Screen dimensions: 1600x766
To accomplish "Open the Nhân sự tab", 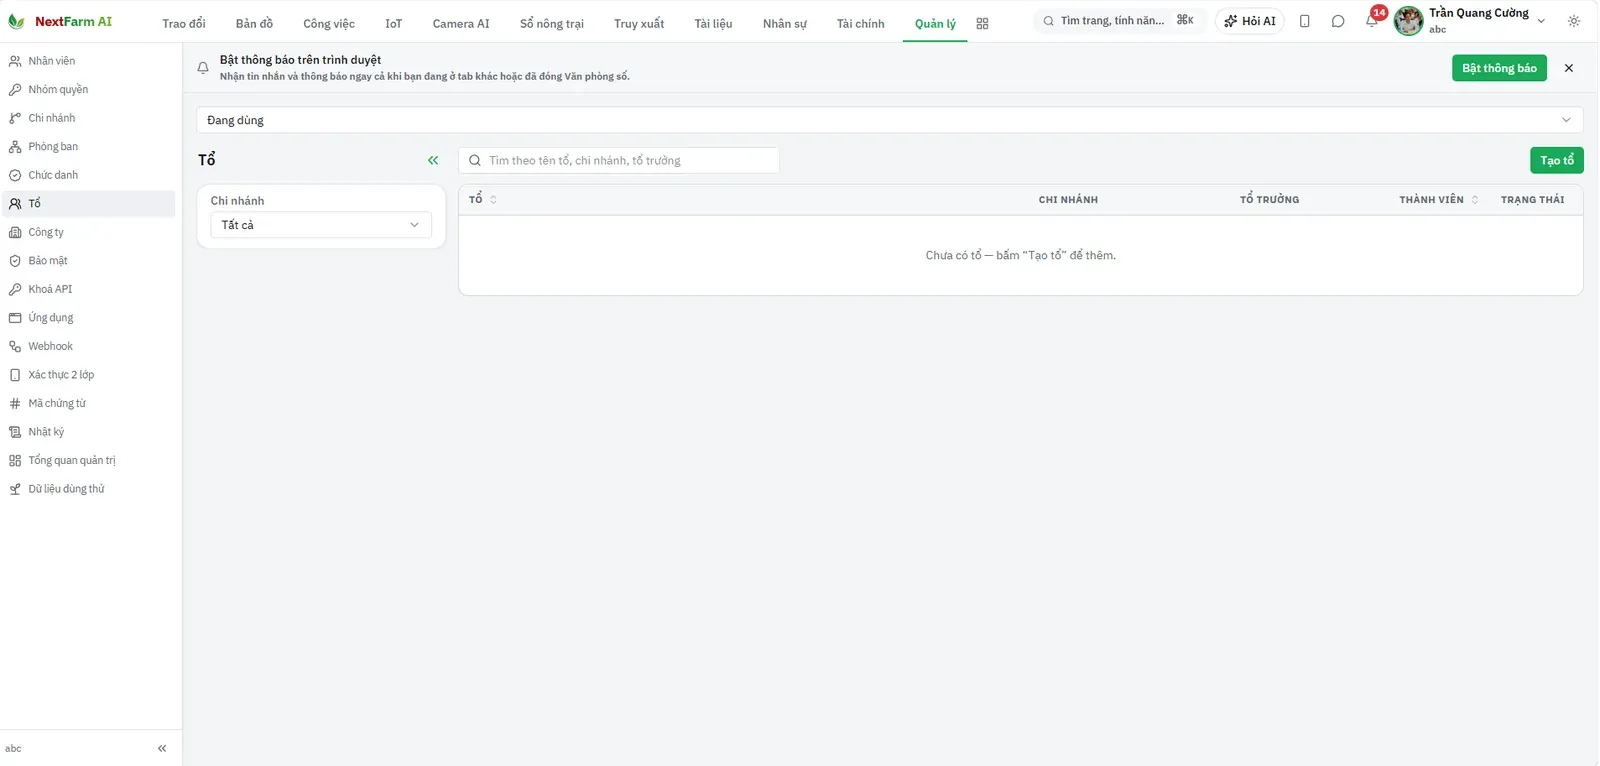I will tap(785, 24).
